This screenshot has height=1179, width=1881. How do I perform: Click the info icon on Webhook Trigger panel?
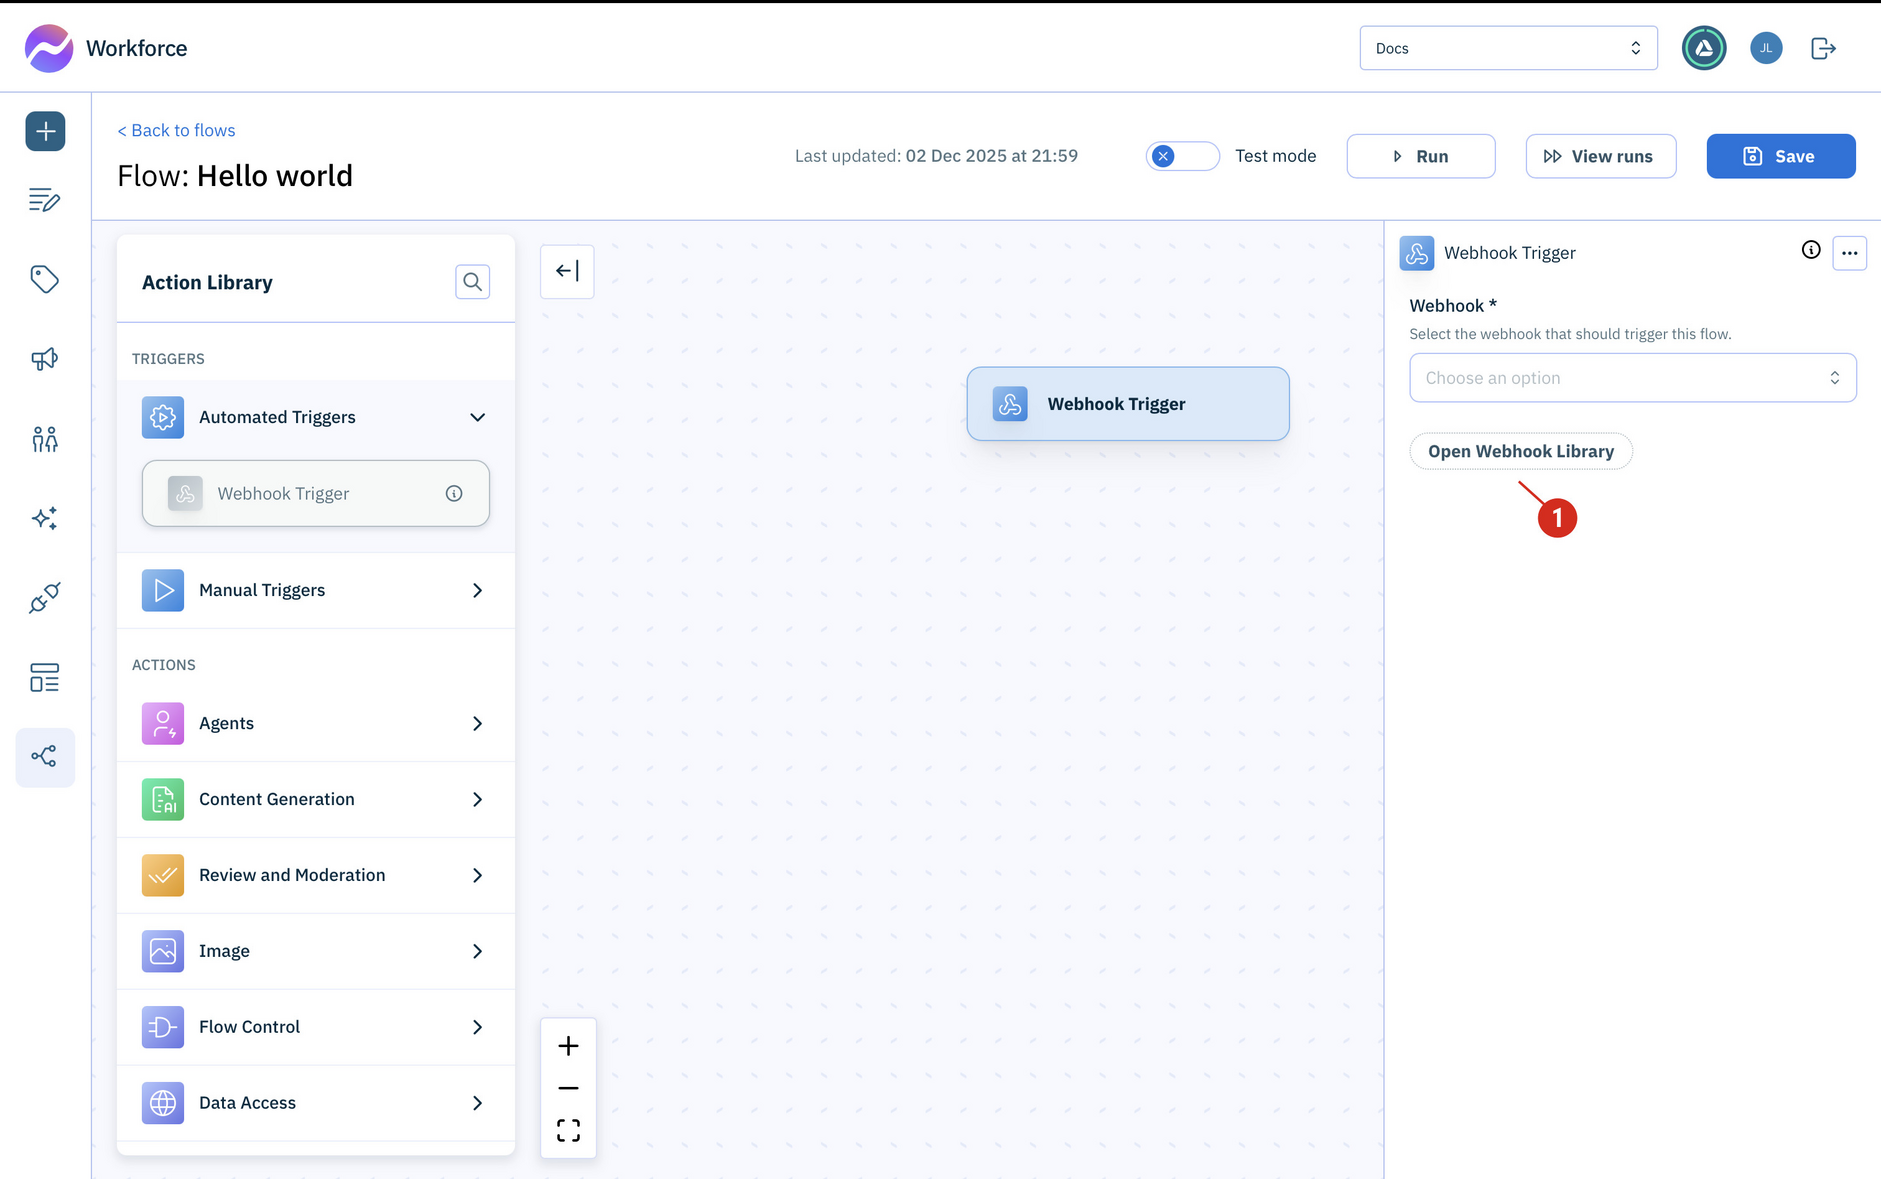point(1810,251)
